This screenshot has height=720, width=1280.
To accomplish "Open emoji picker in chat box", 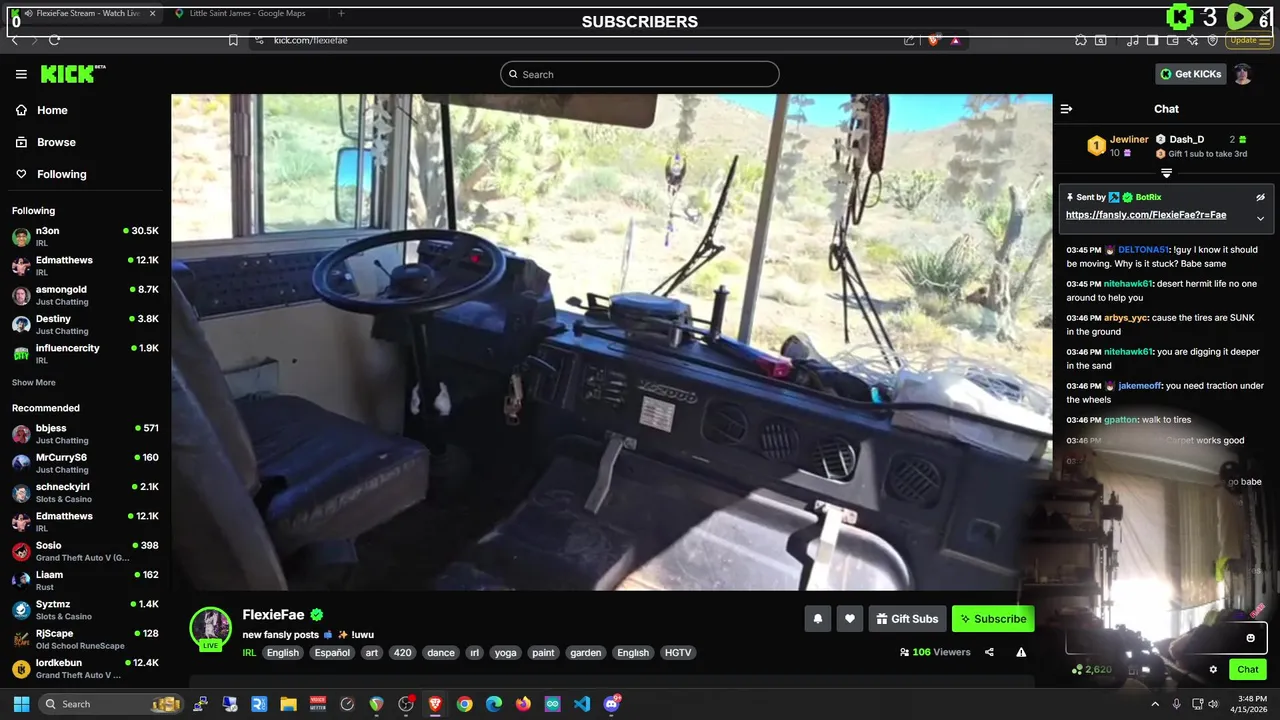I will click(x=1250, y=638).
